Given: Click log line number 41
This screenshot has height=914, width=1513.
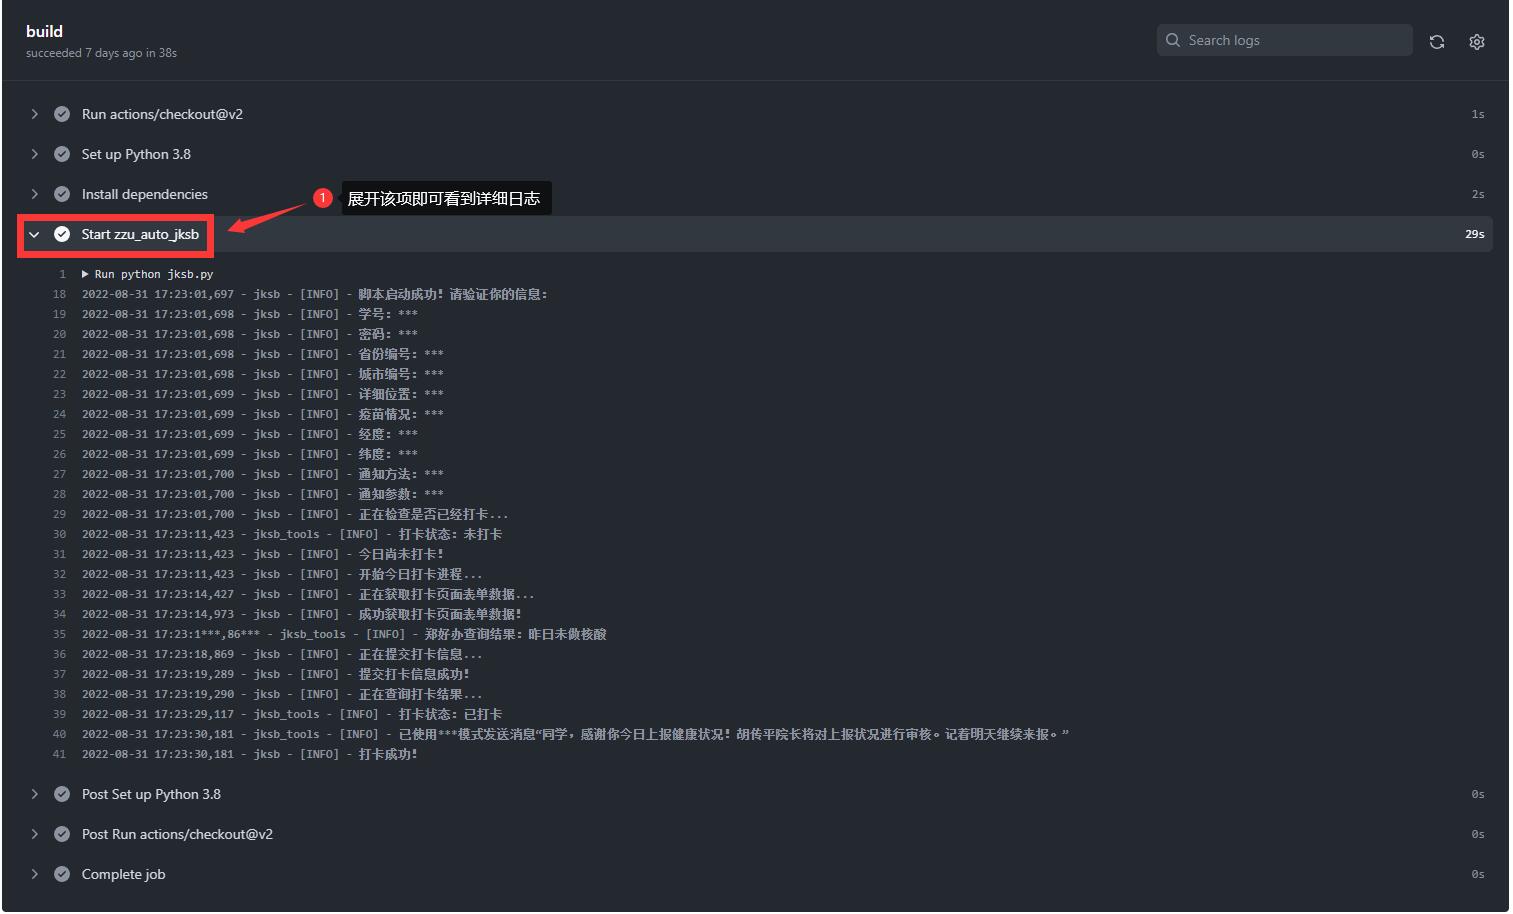Looking at the screenshot, I should [x=59, y=754].
